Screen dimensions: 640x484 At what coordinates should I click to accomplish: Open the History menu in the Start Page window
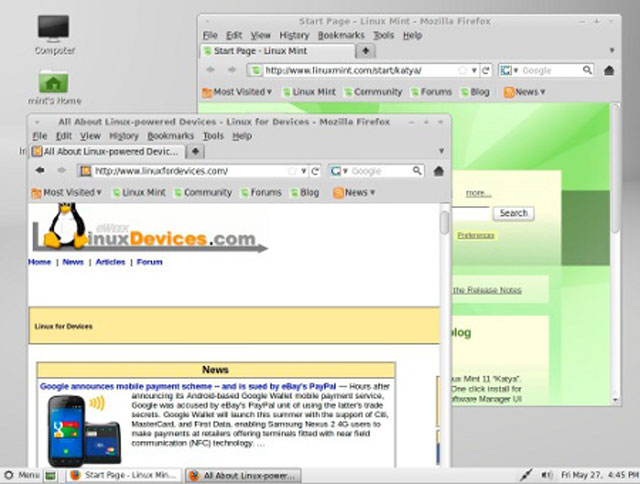click(294, 35)
